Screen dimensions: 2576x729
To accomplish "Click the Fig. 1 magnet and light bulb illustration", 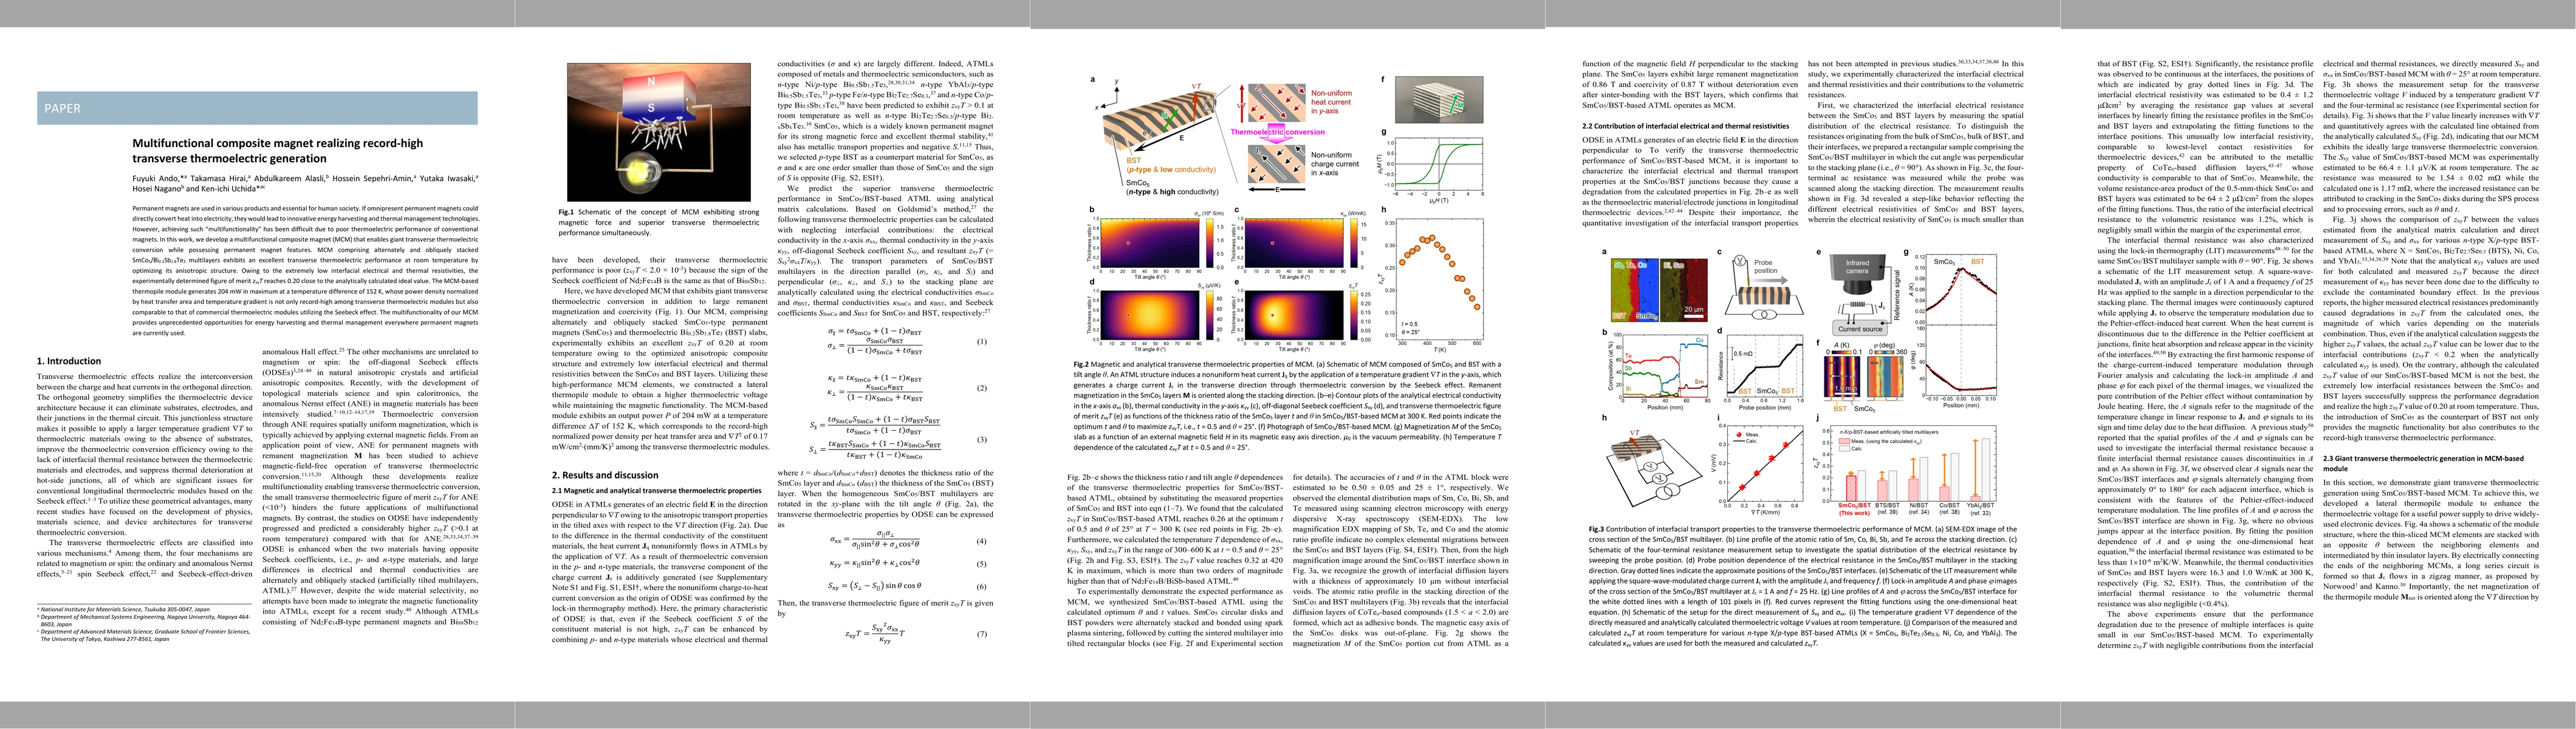I will pyautogui.click(x=659, y=132).
